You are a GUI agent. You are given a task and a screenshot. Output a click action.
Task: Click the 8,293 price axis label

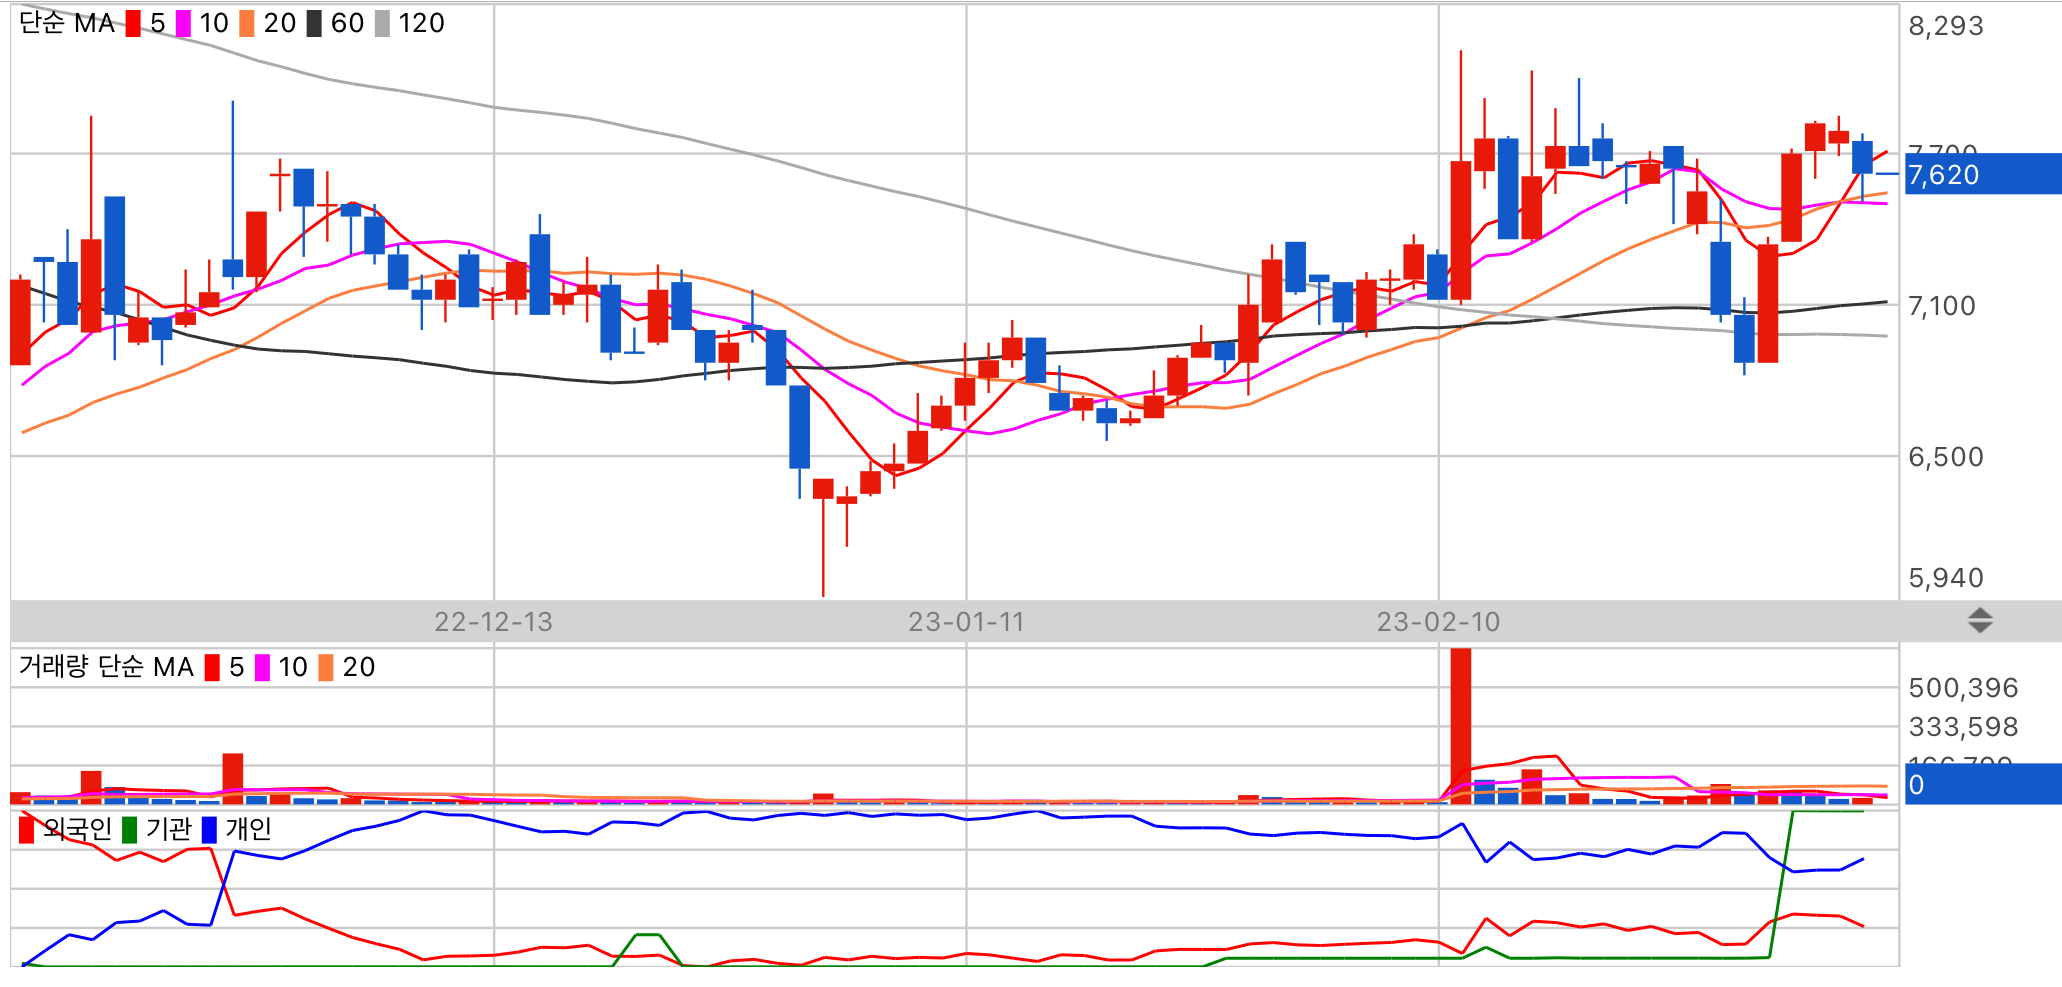coord(1946,26)
